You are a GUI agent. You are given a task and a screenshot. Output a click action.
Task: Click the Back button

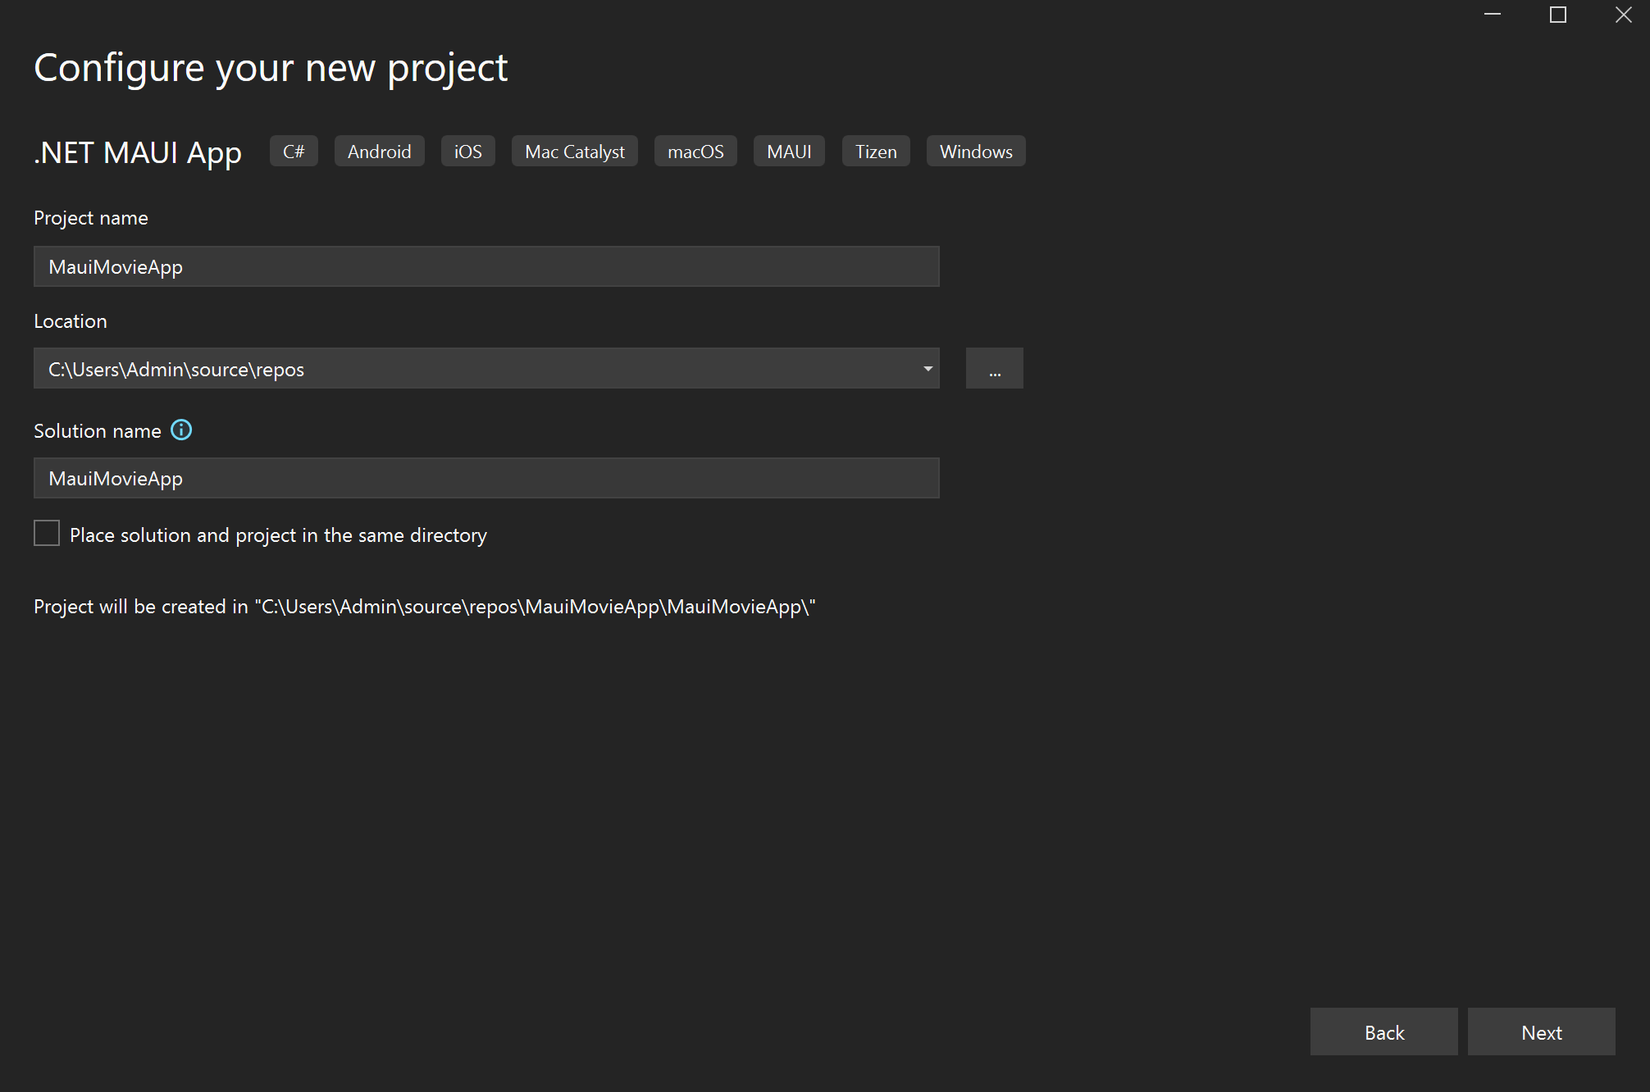(1384, 1031)
